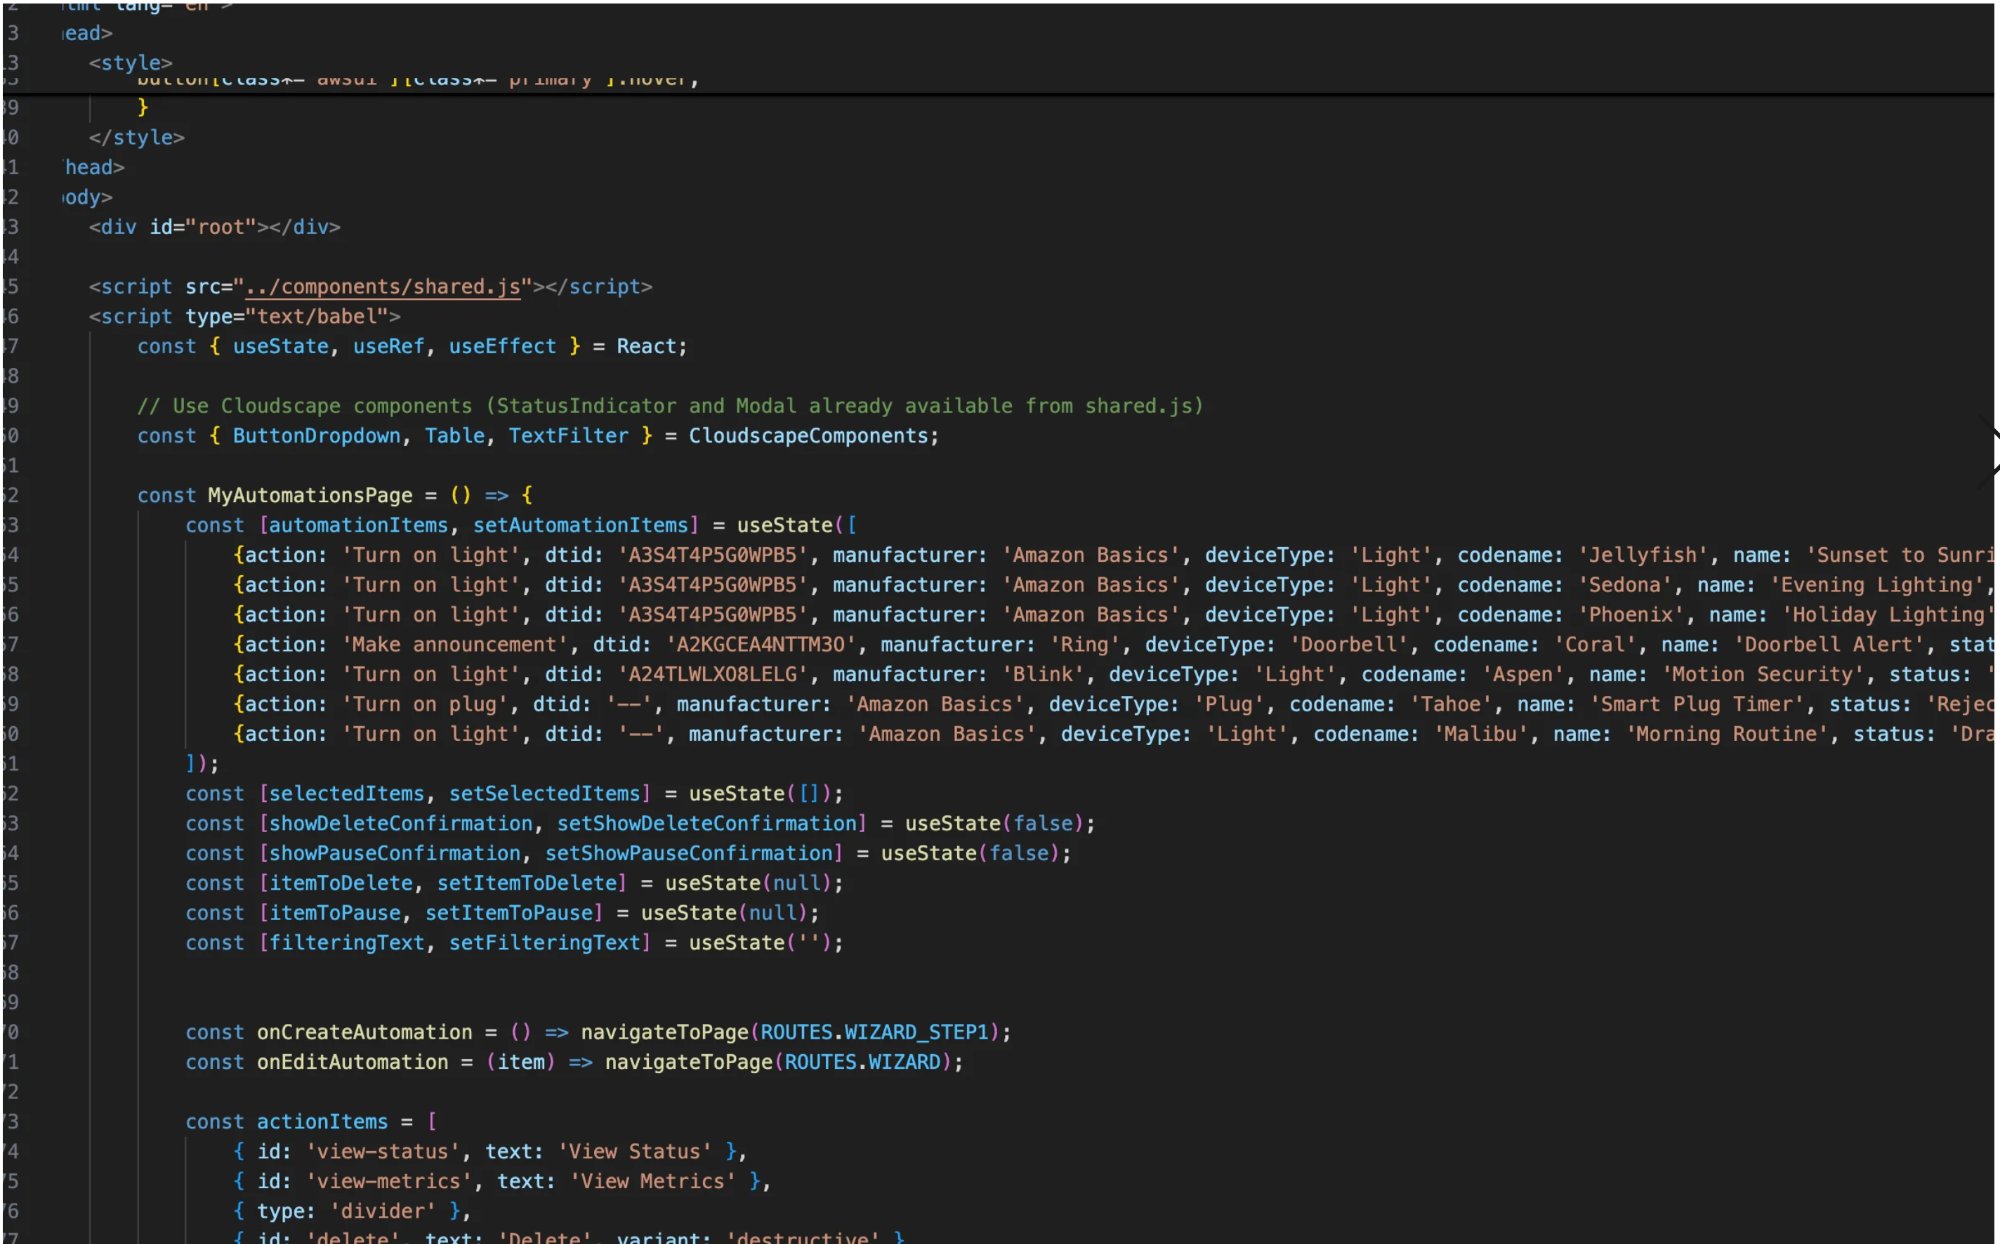Click the 'Doorbell Alert' name string

pos(1830,644)
